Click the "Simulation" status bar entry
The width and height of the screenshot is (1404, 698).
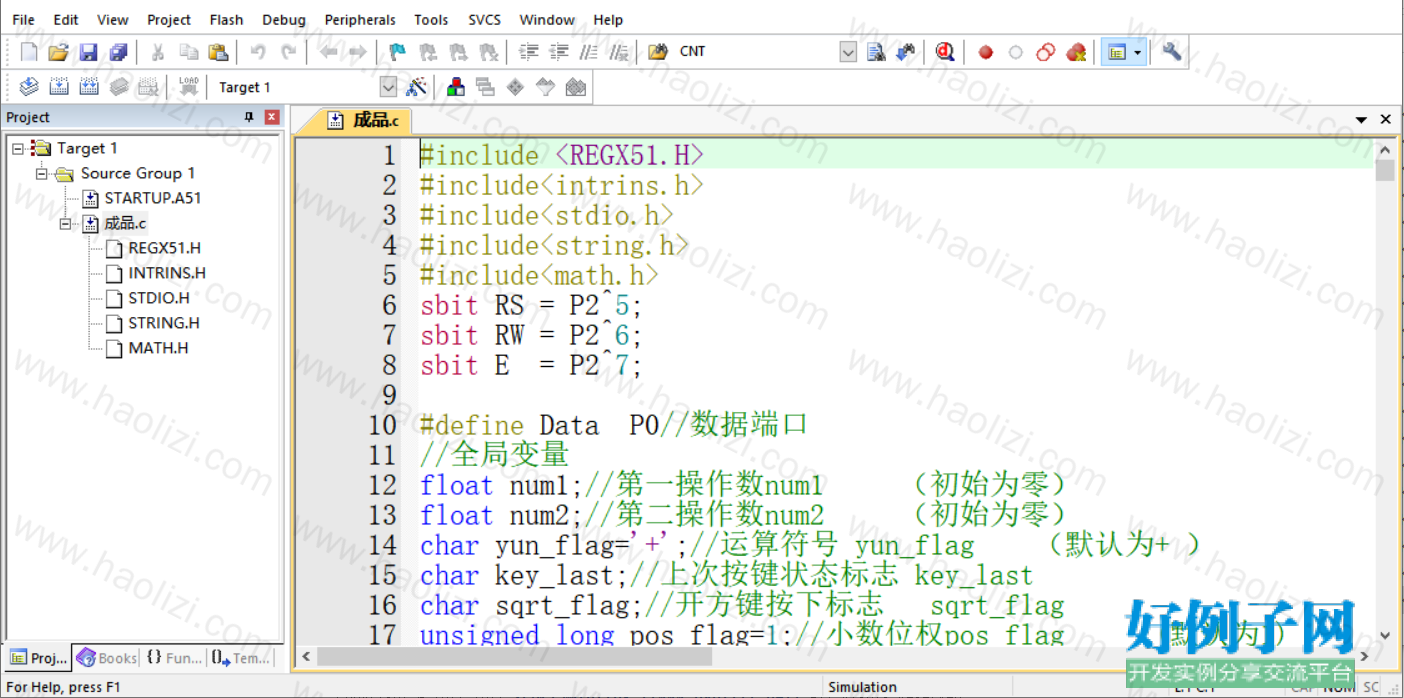point(862,687)
